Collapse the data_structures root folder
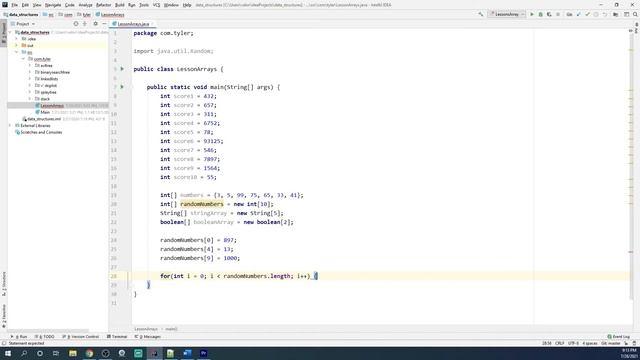Screen dimensions: 640x360 click(11, 32)
